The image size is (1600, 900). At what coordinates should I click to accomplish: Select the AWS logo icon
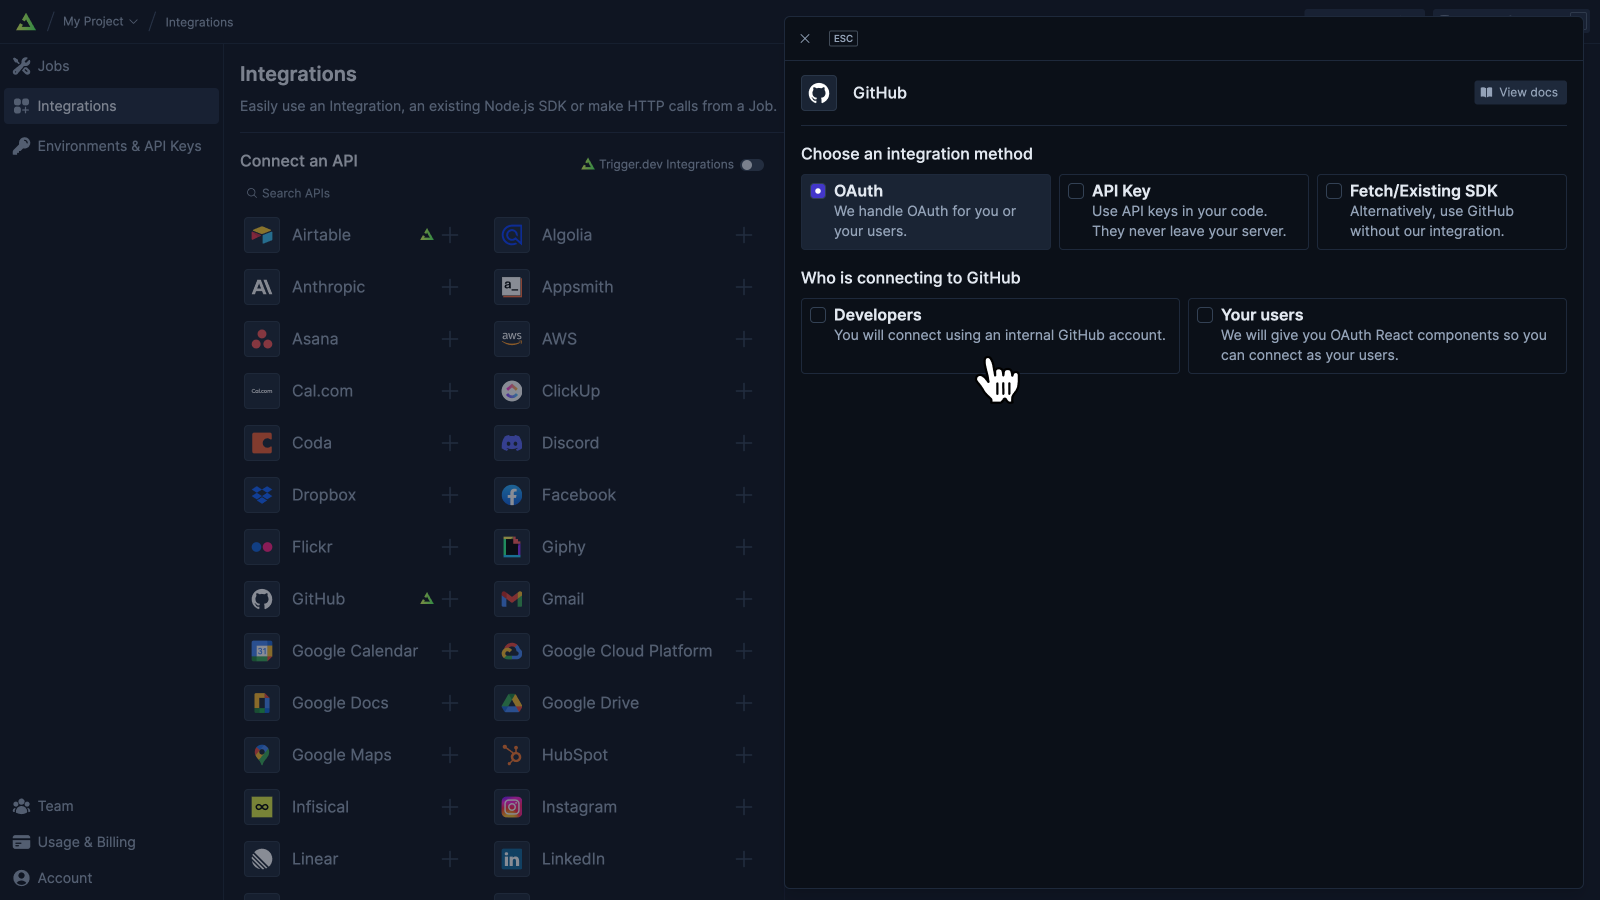512,339
